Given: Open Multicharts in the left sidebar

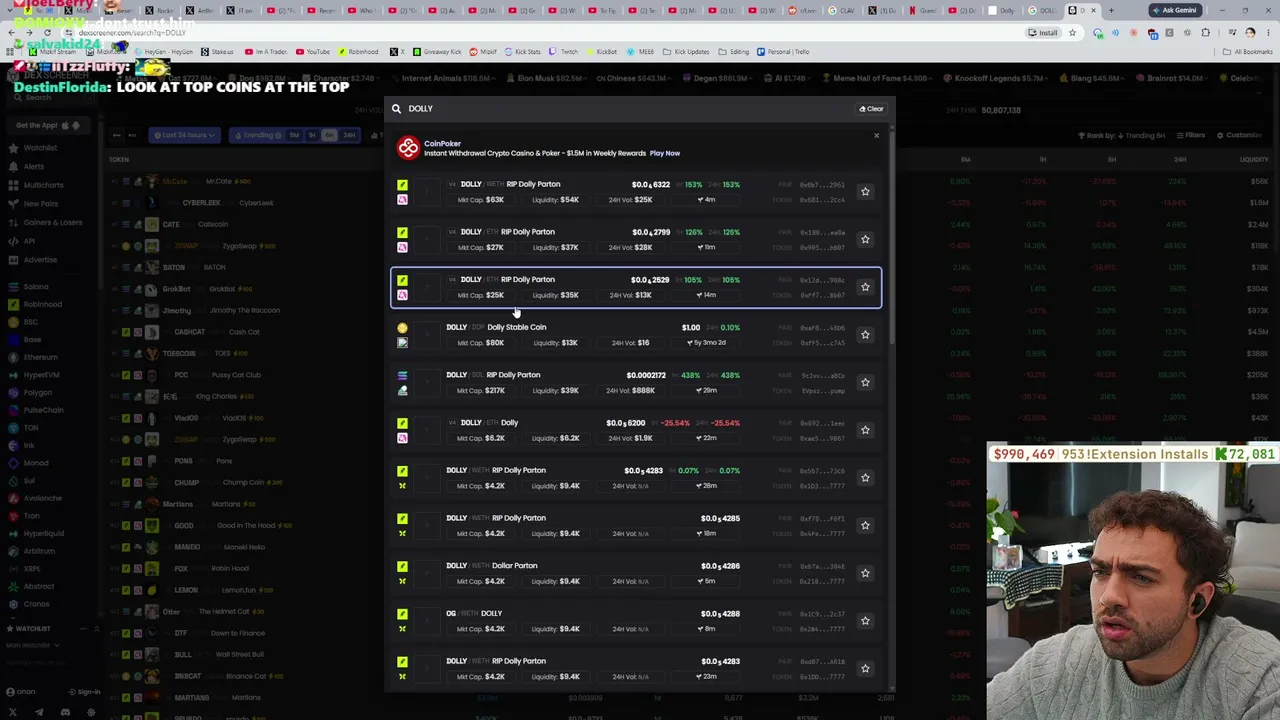Looking at the screenshot, I should point(43,185).
